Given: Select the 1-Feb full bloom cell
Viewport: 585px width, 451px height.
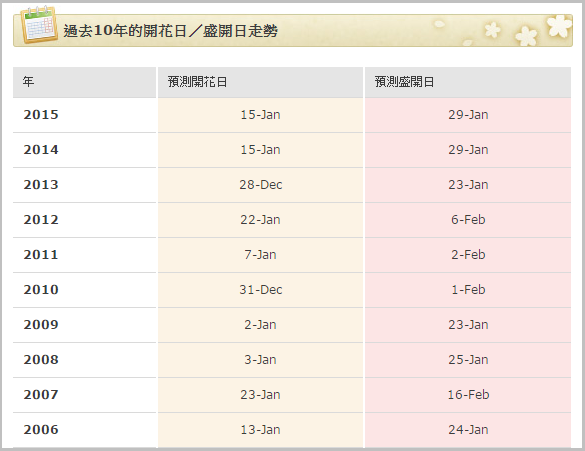Looking at the screenshot, I should click(468, 290).
